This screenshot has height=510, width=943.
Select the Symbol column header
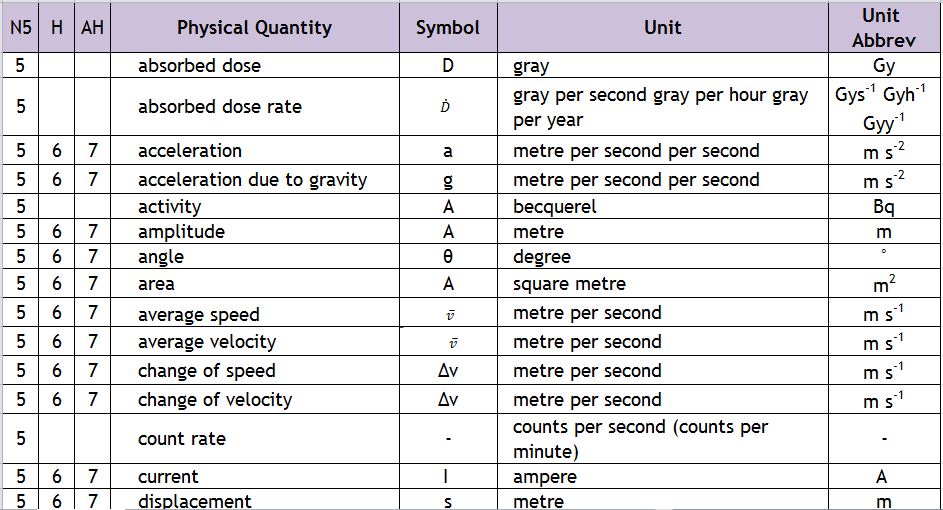coord(448,27)
